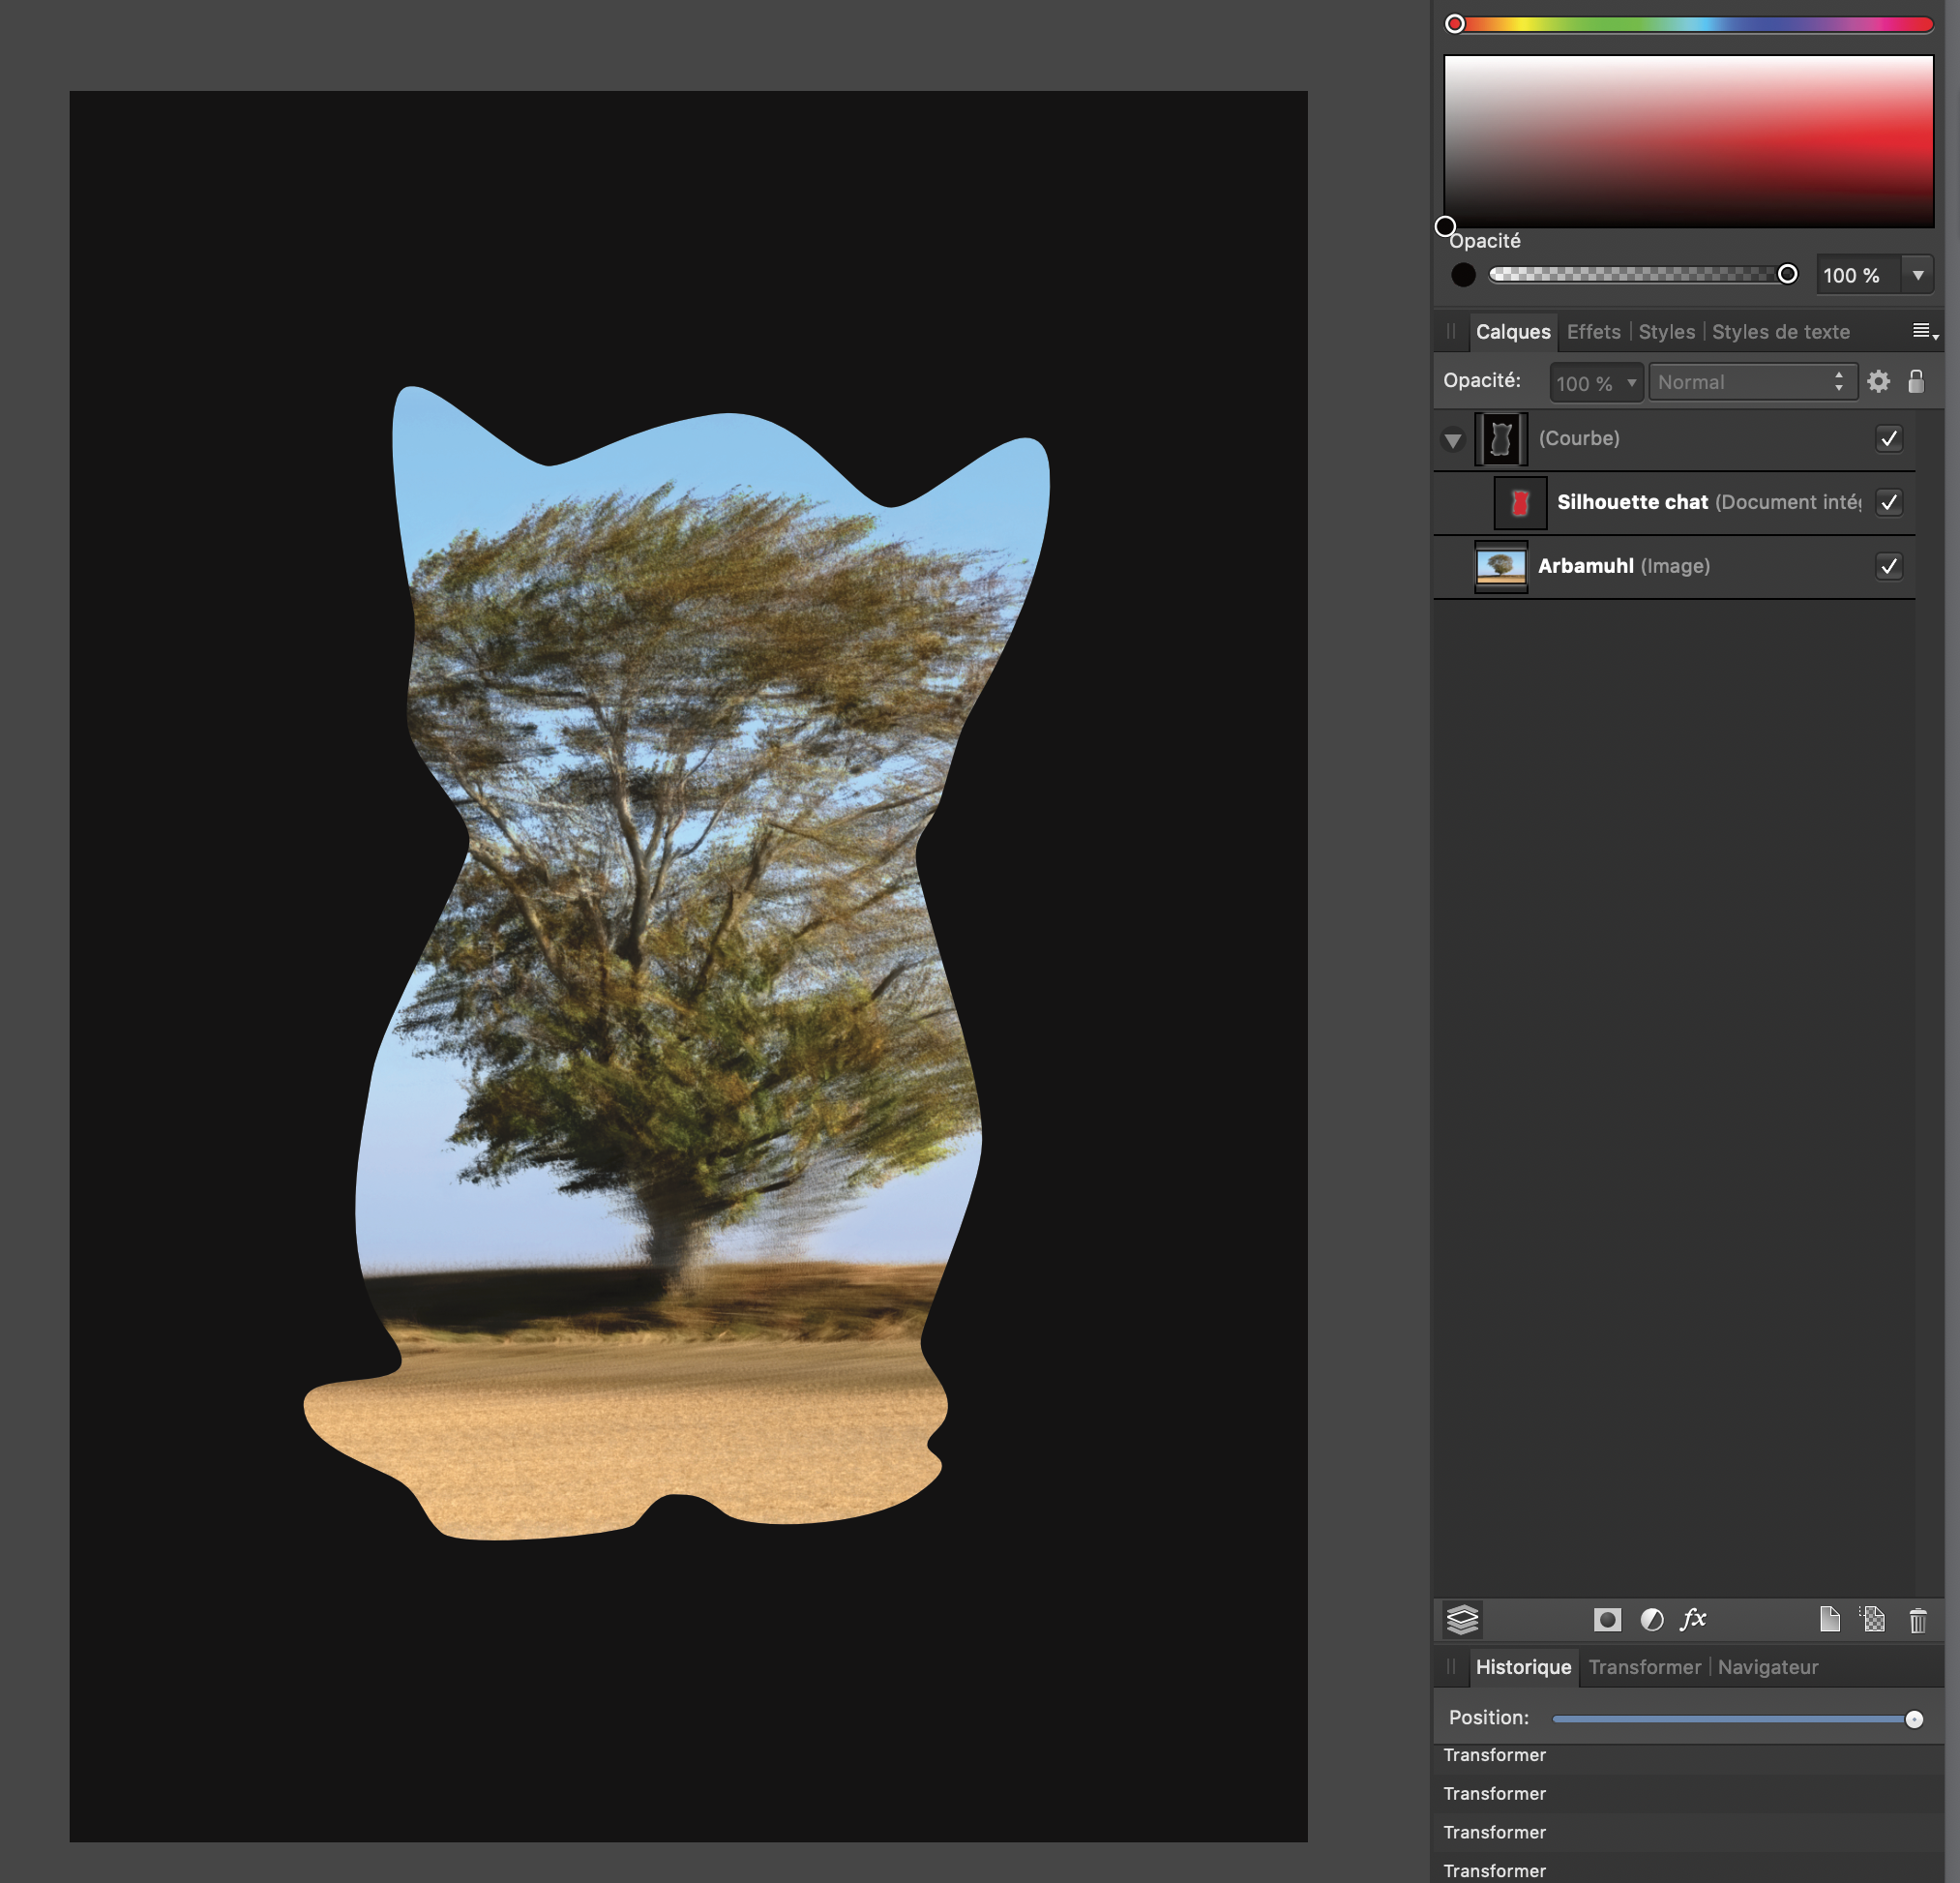Open the Transformer tab
The height and width of the screenshot is (1883, 1960).
1644,1667
